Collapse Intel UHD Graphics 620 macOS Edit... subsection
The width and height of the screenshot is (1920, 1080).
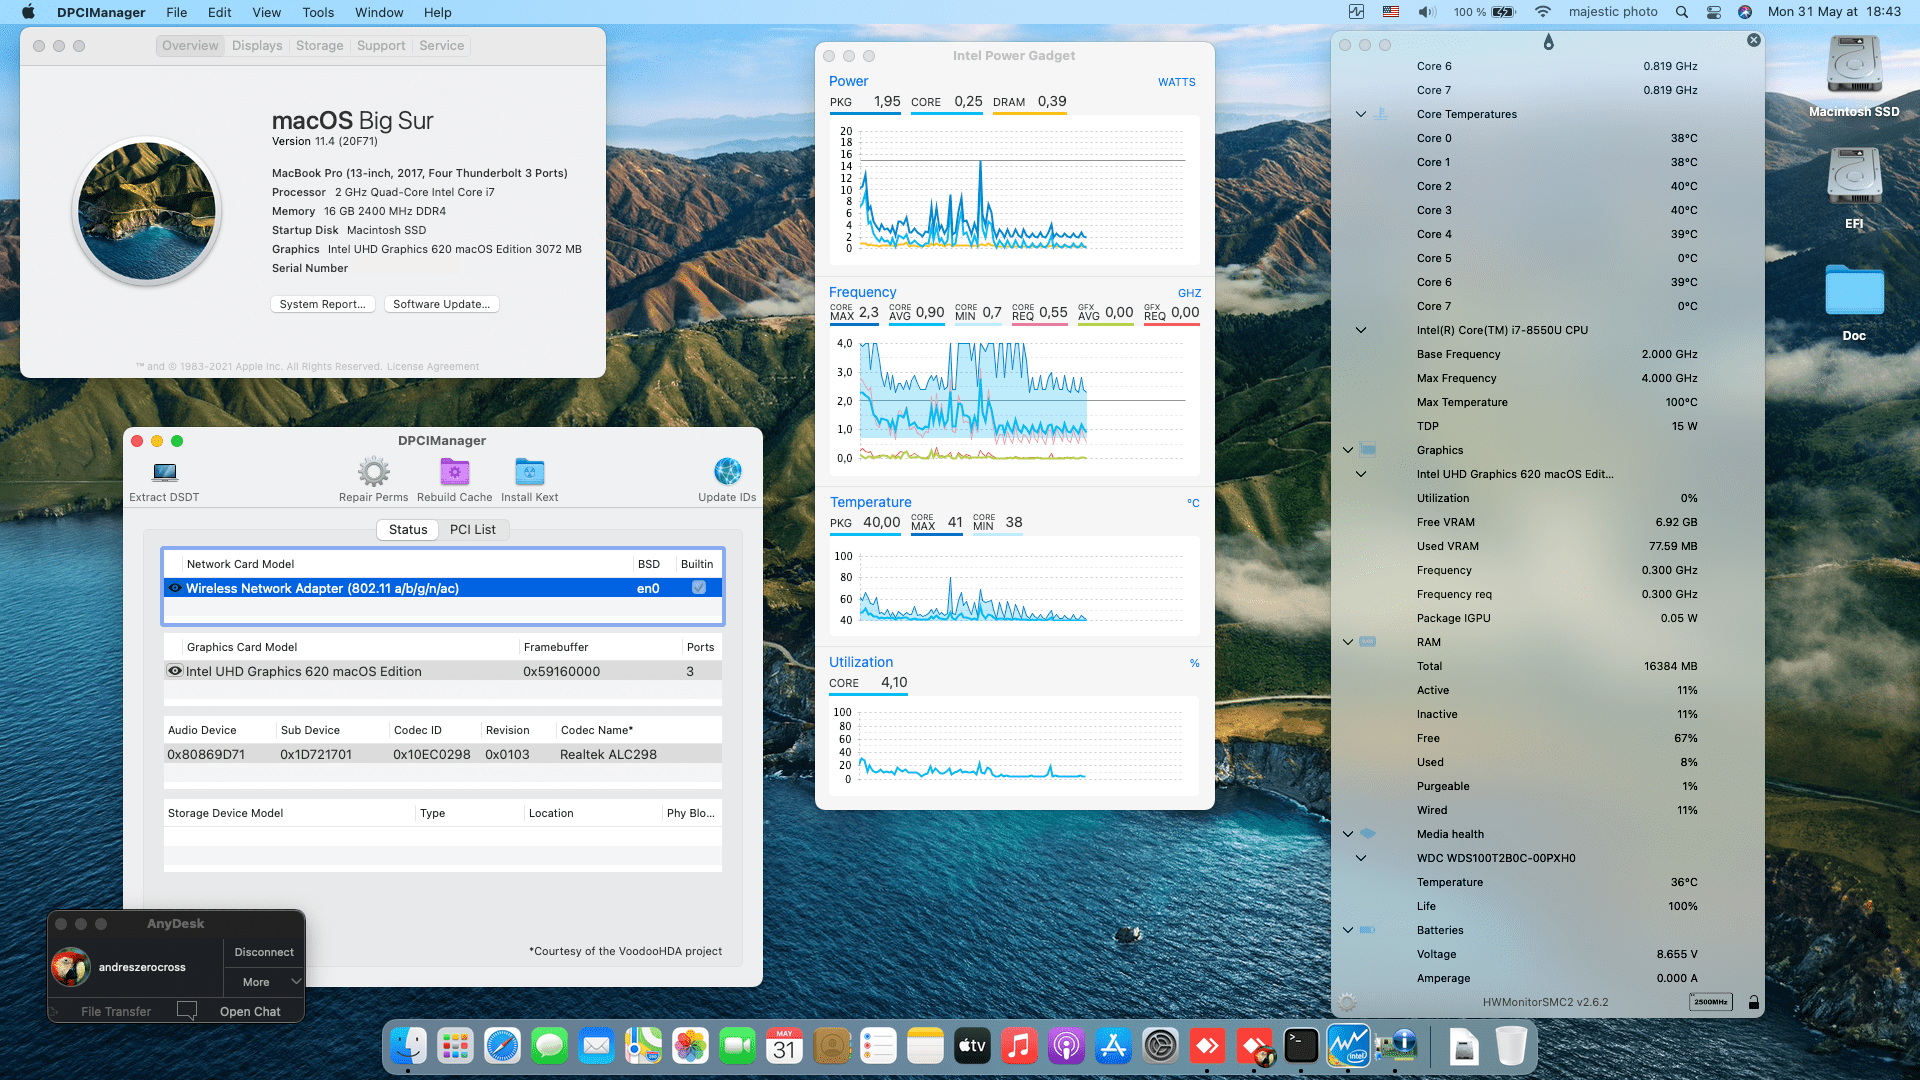[1361, 474]
